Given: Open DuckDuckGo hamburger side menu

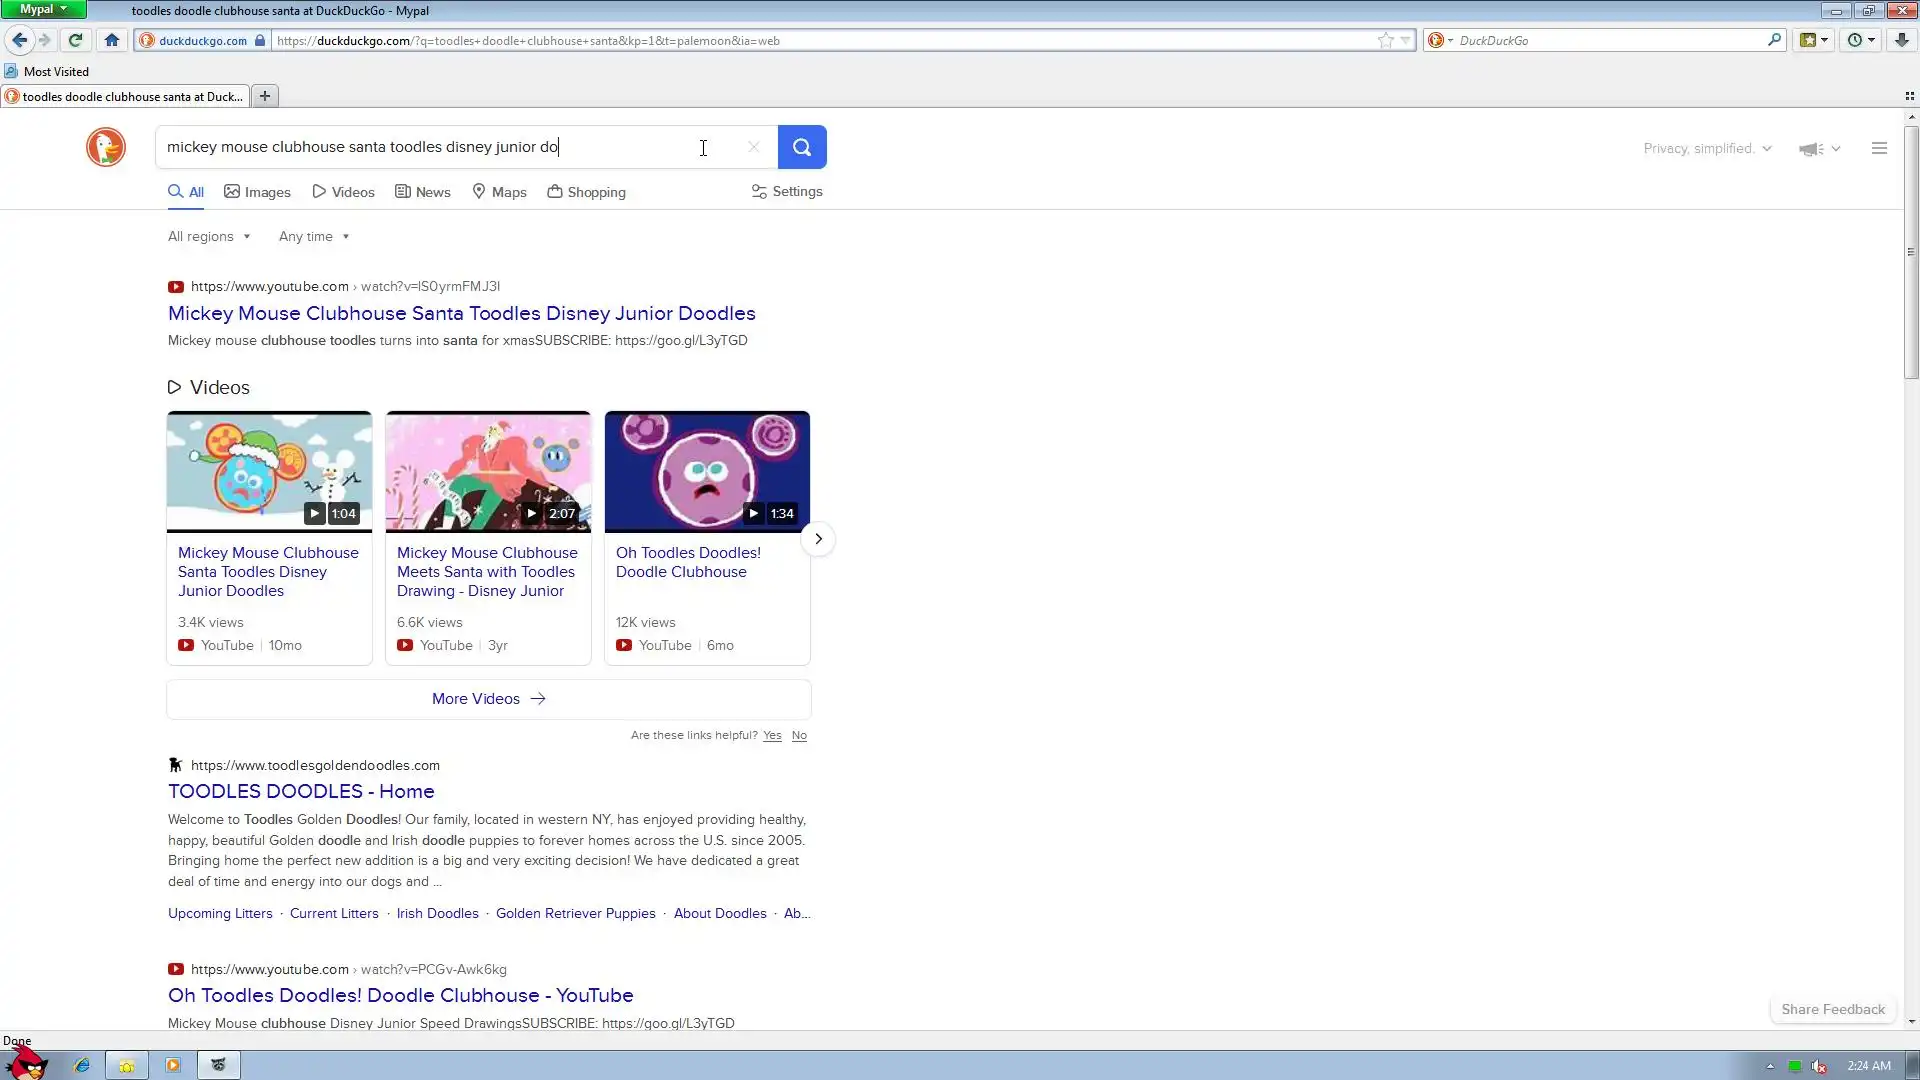Looking at the screenshot, I should point(1879,148).
